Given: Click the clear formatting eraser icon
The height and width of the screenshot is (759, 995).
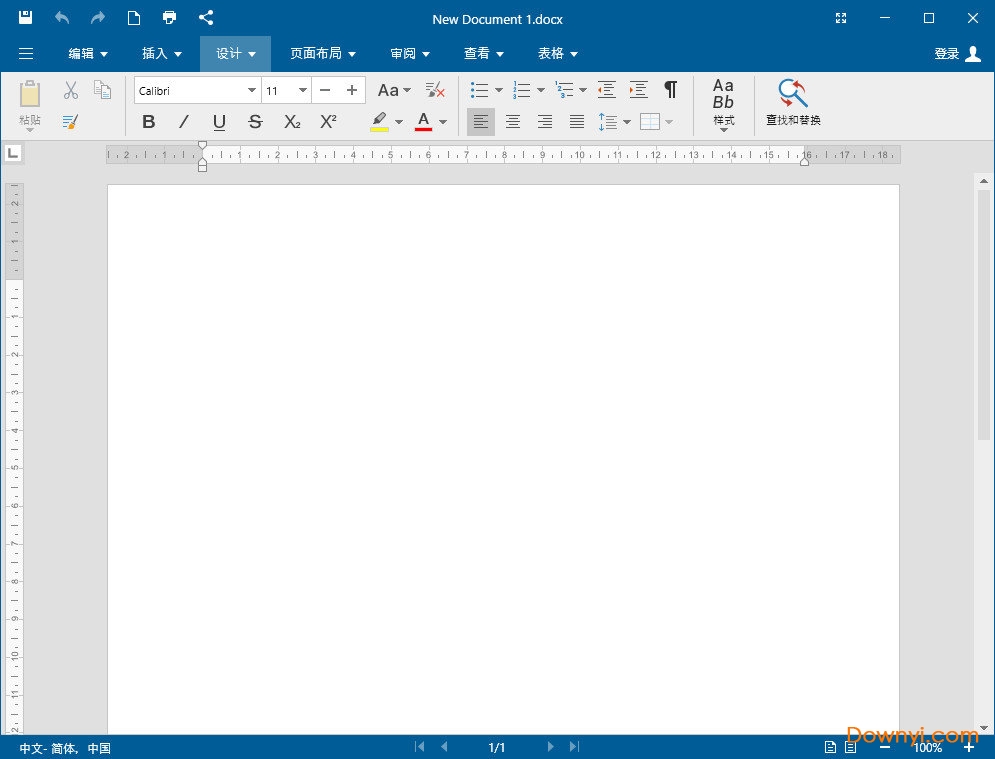Looking at the screenshot, I should 435,90.
